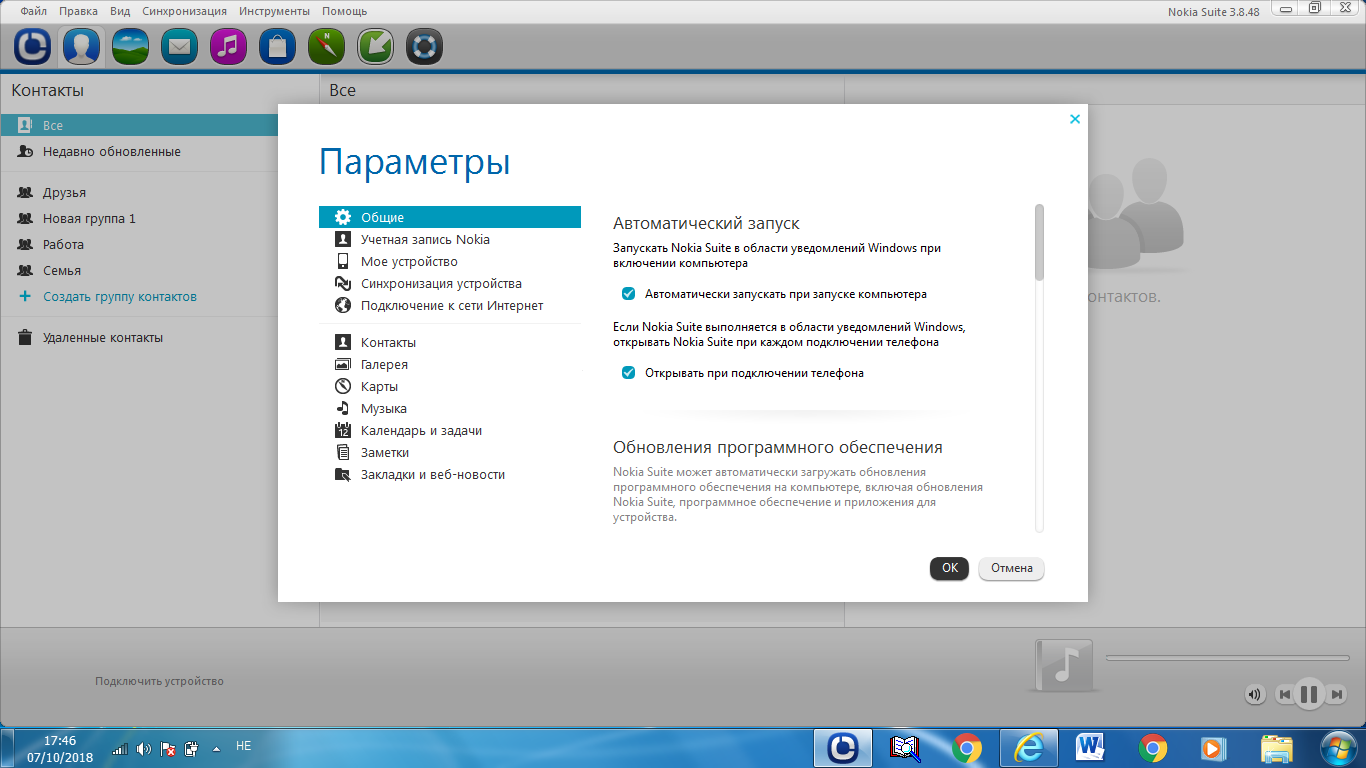The width and height of the screenshot is (1366, 768).
Task: Click the Nokia Suite taskbar button
Action: [x=843, y=747]
